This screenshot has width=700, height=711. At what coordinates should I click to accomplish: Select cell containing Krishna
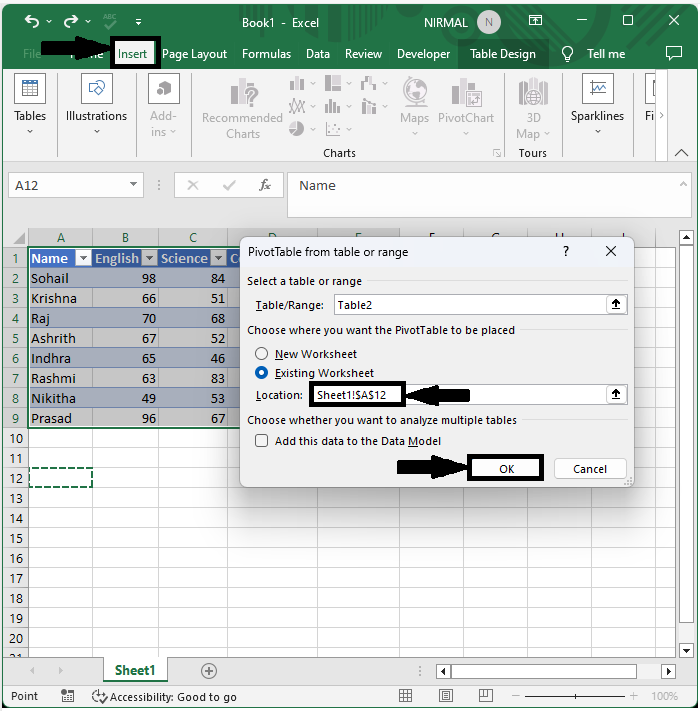(61, 298)
